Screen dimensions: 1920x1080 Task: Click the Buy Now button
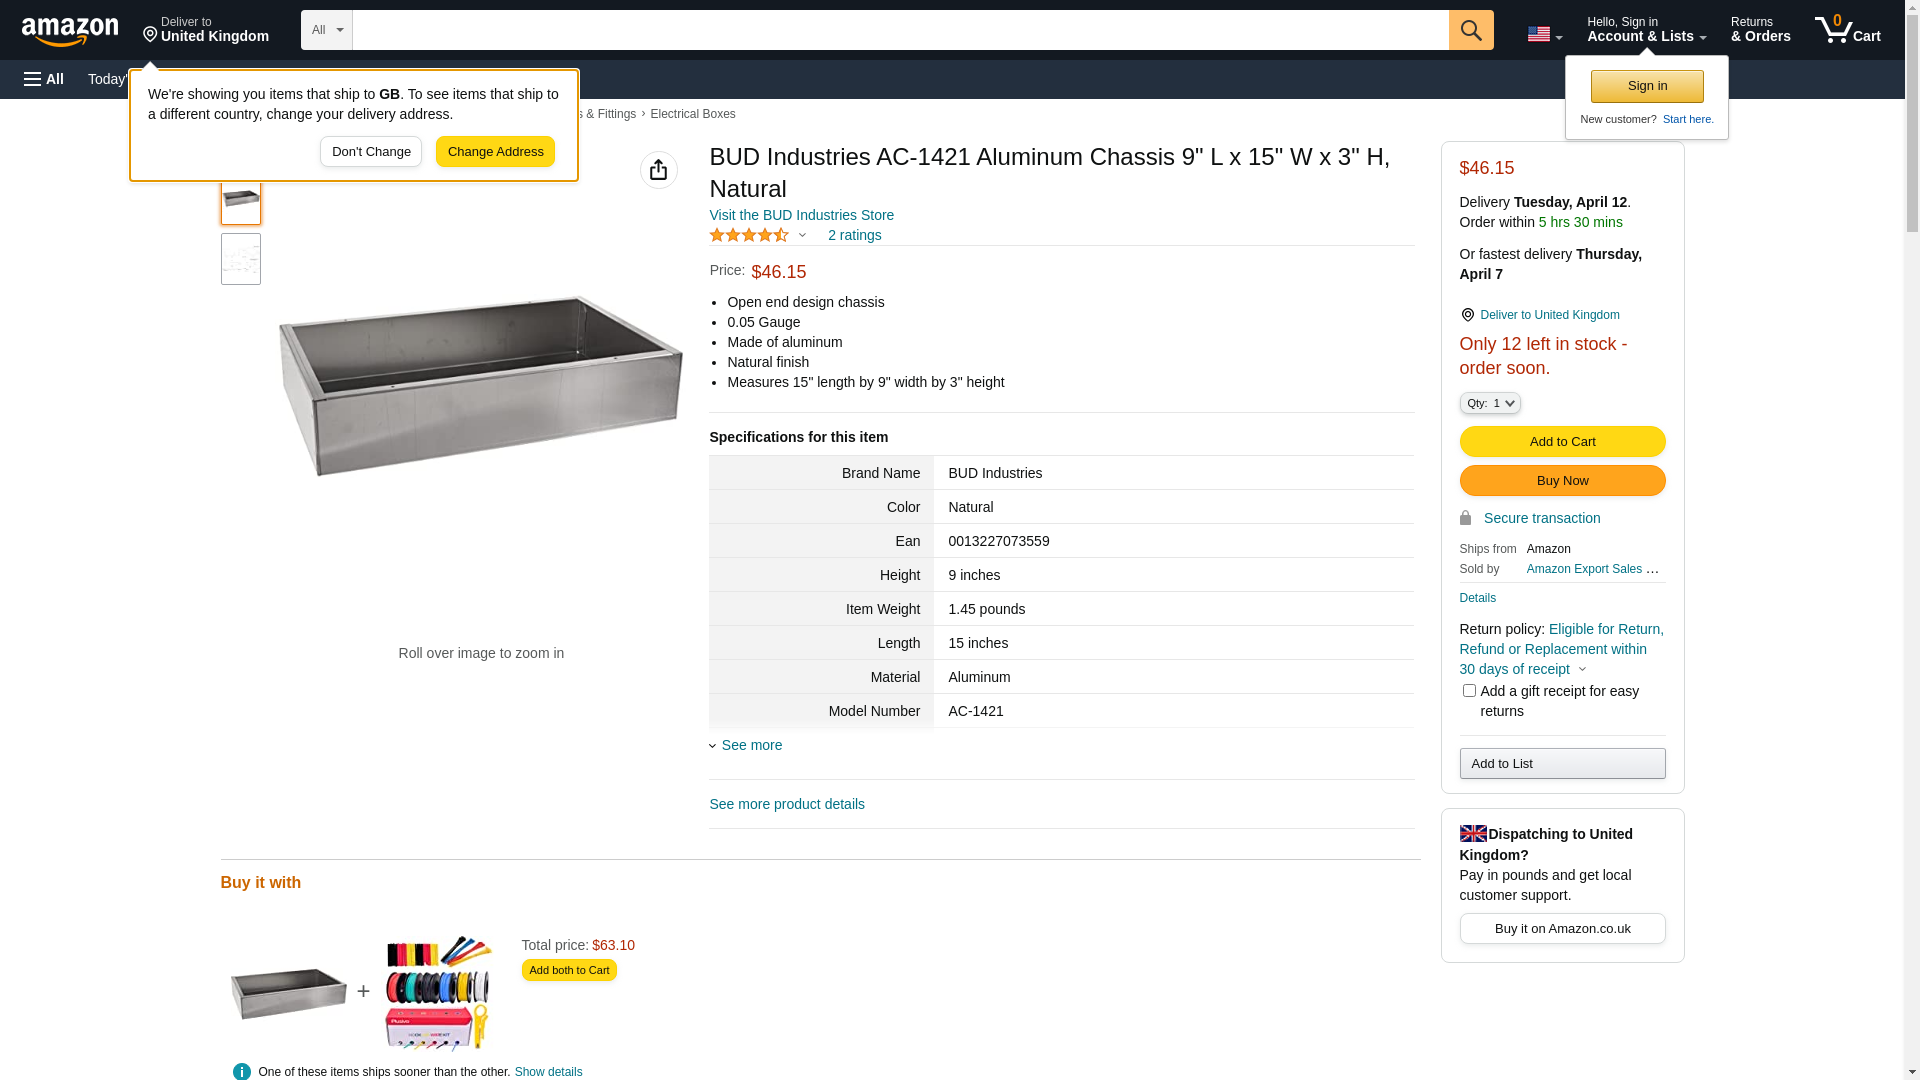tap(1562, 481)
